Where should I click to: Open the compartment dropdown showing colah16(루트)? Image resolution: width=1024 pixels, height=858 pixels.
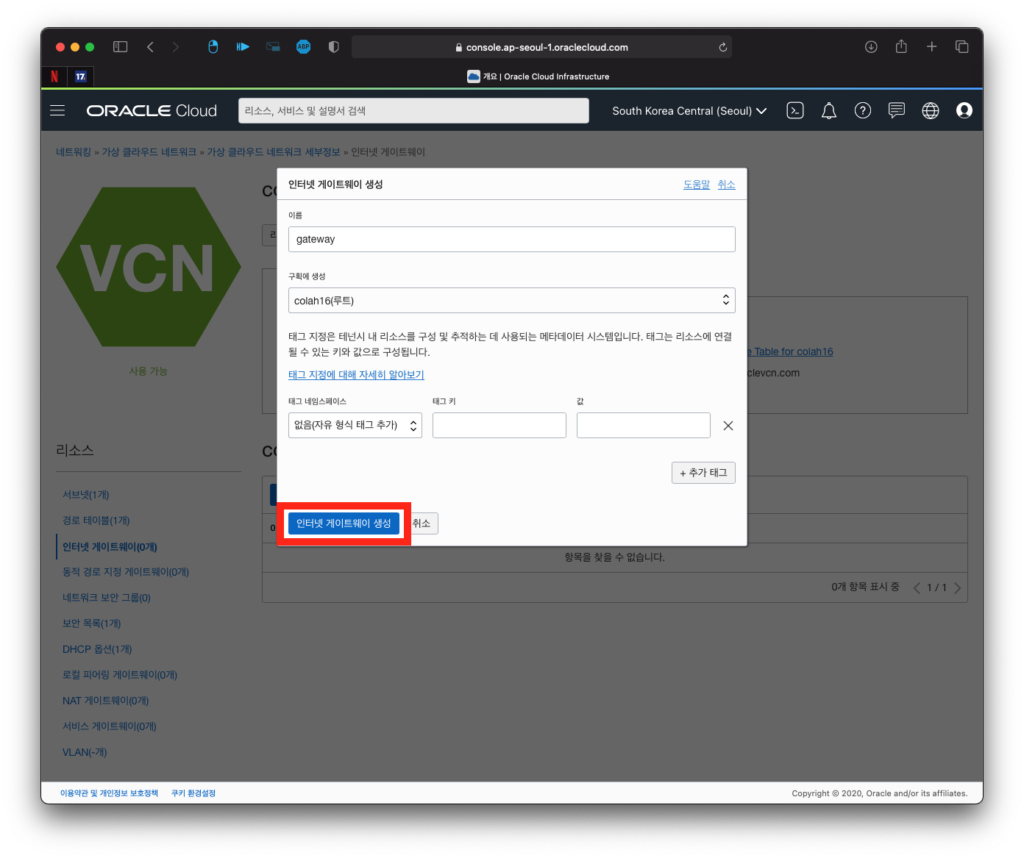[x=511, y=300]
